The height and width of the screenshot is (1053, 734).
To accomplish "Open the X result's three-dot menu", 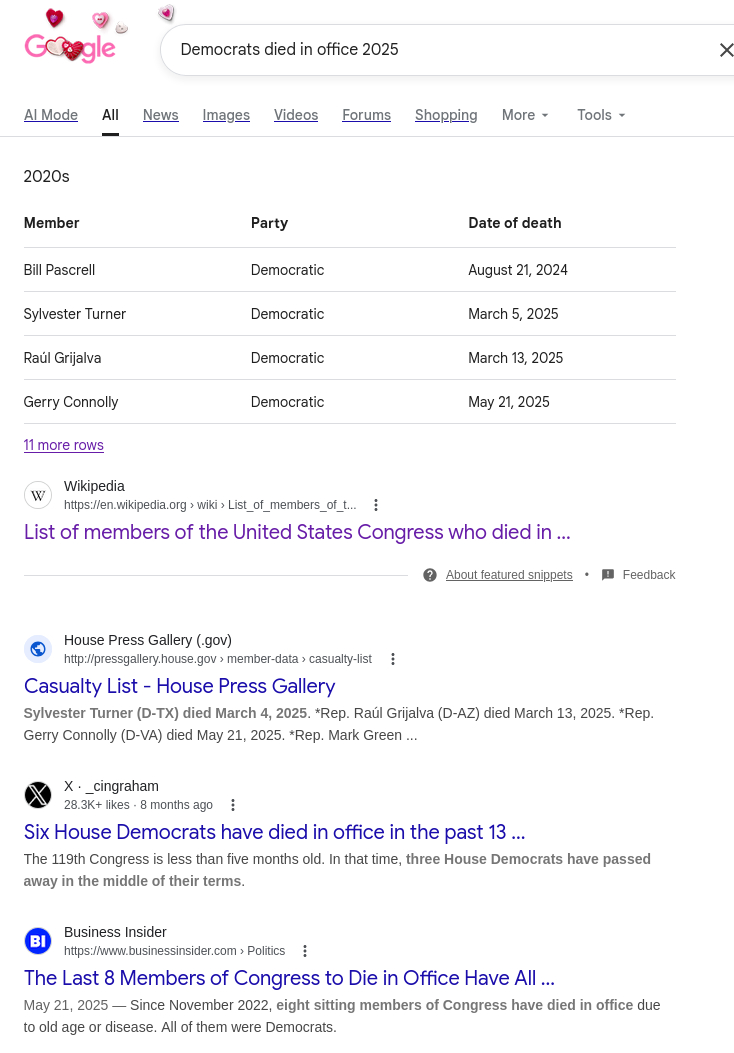I will tap(233, 805).
